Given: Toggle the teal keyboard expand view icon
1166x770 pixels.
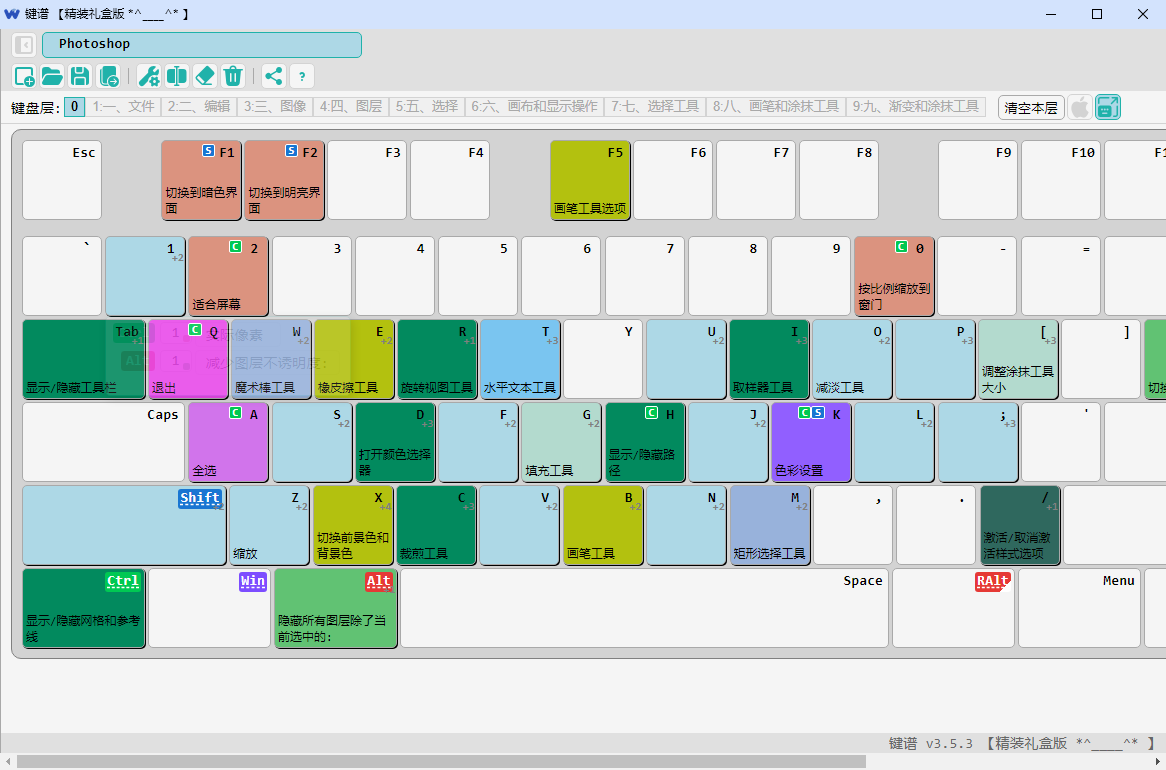Looking at the screenshot, I should [x=1108, y=107].
